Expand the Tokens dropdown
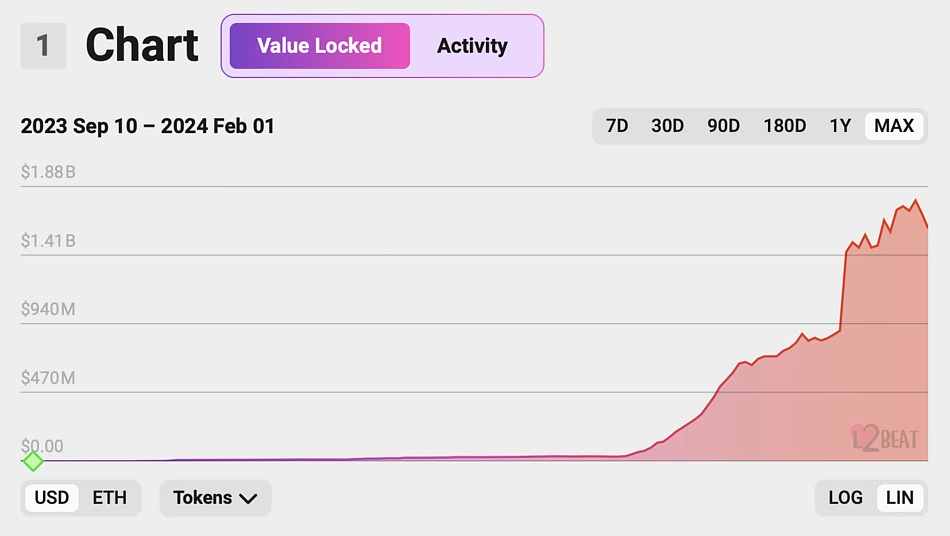This screenshot has width=950, height=536. tap(203, 498)
